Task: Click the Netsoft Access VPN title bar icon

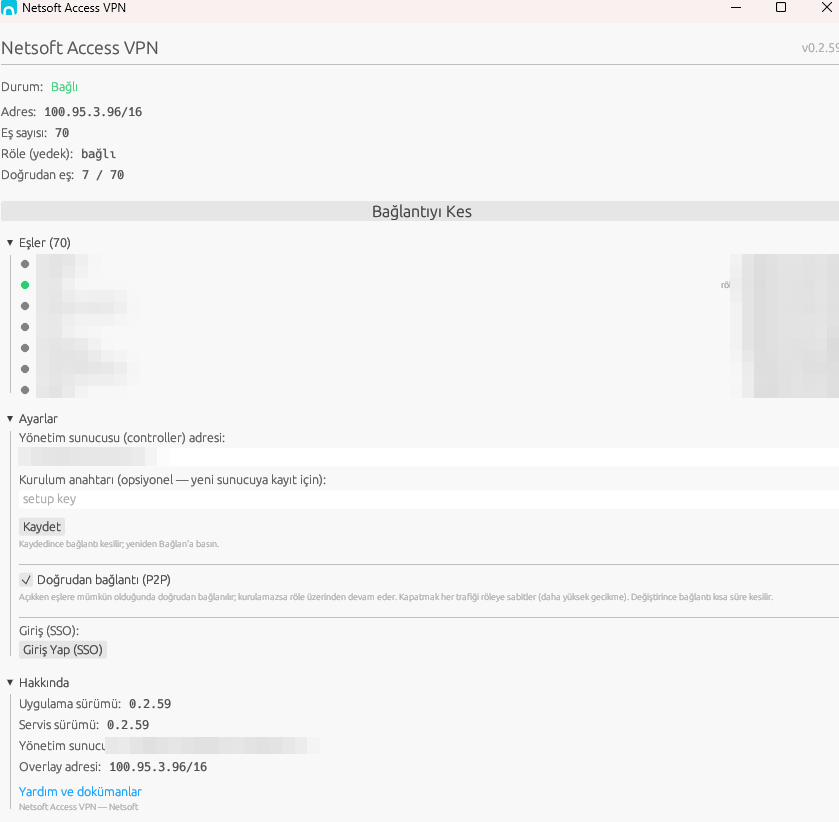Action: point(9,8)
